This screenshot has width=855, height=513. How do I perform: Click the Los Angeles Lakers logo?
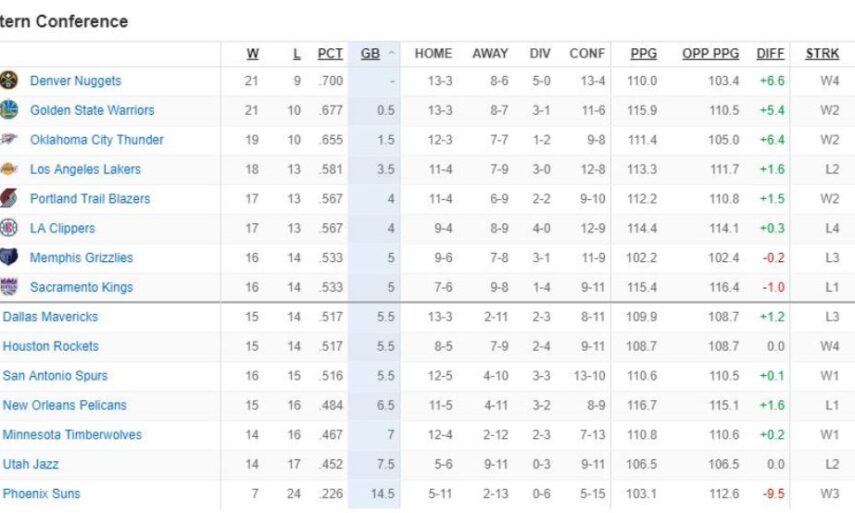[9, 169]
